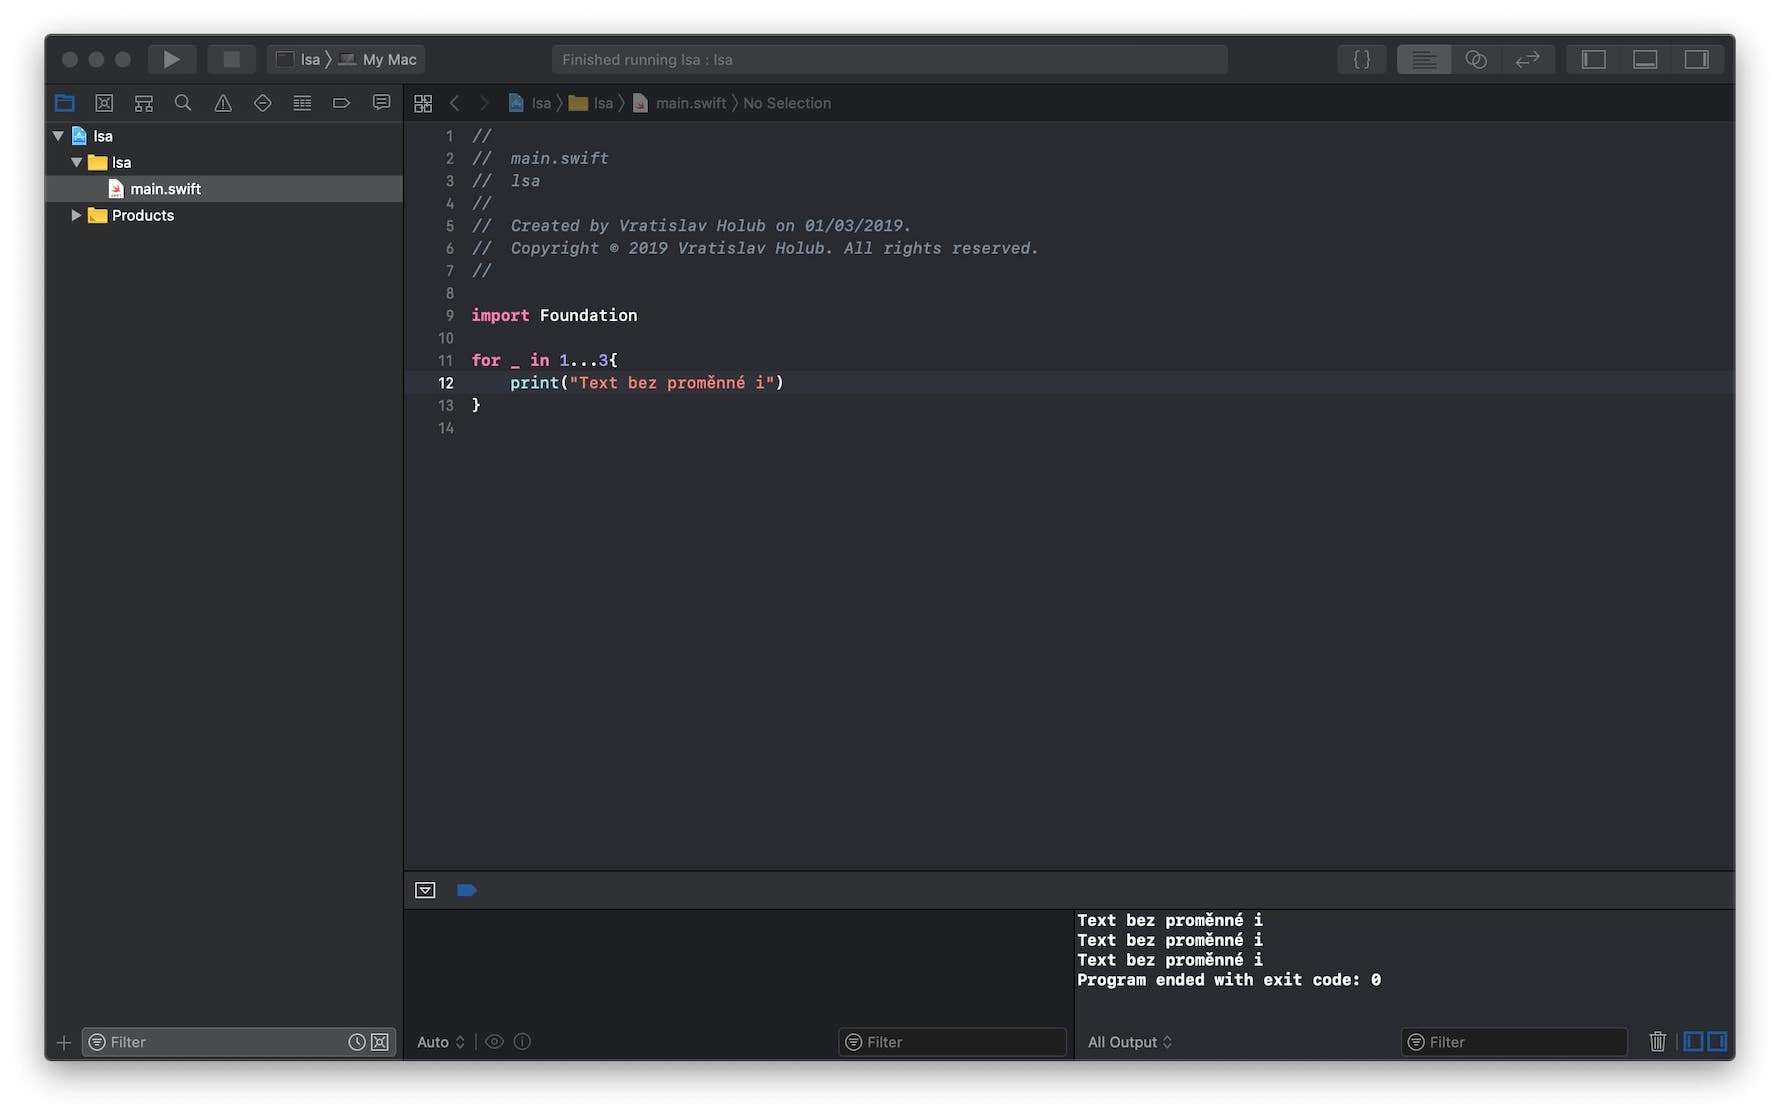Select main.swift in the project navigator
This screenshot has height=1116, width=1780.
point(165,189)
